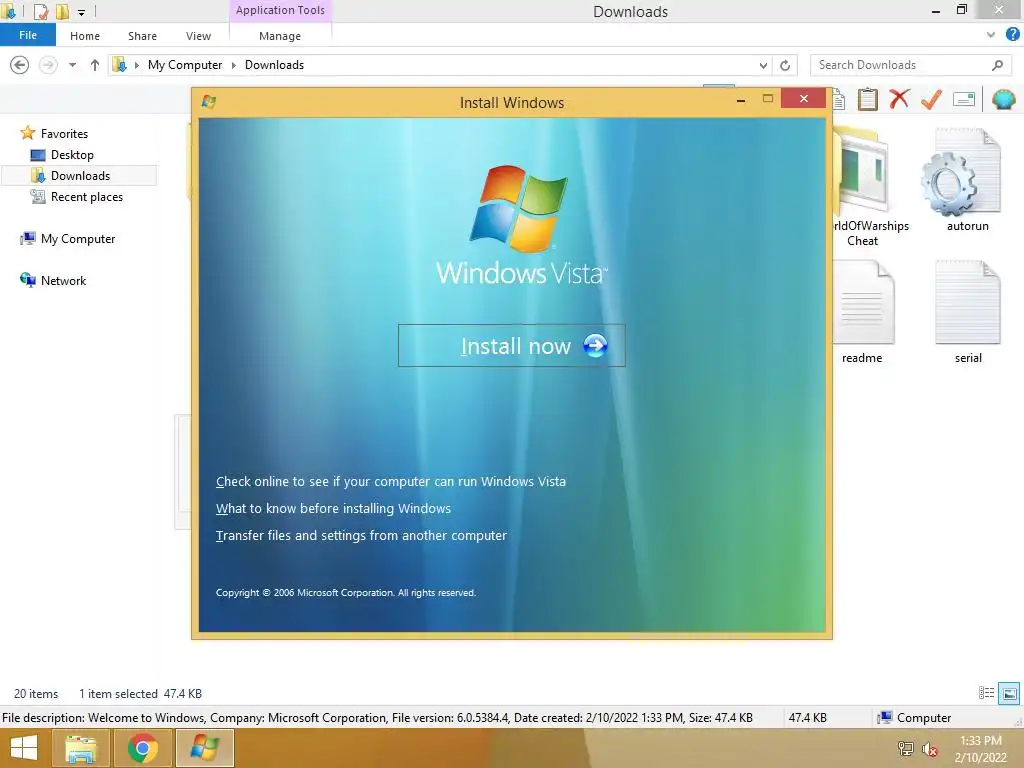
Task: Click the muted volume tray icon
Action: pyautogui.click(x=930, y=748)
